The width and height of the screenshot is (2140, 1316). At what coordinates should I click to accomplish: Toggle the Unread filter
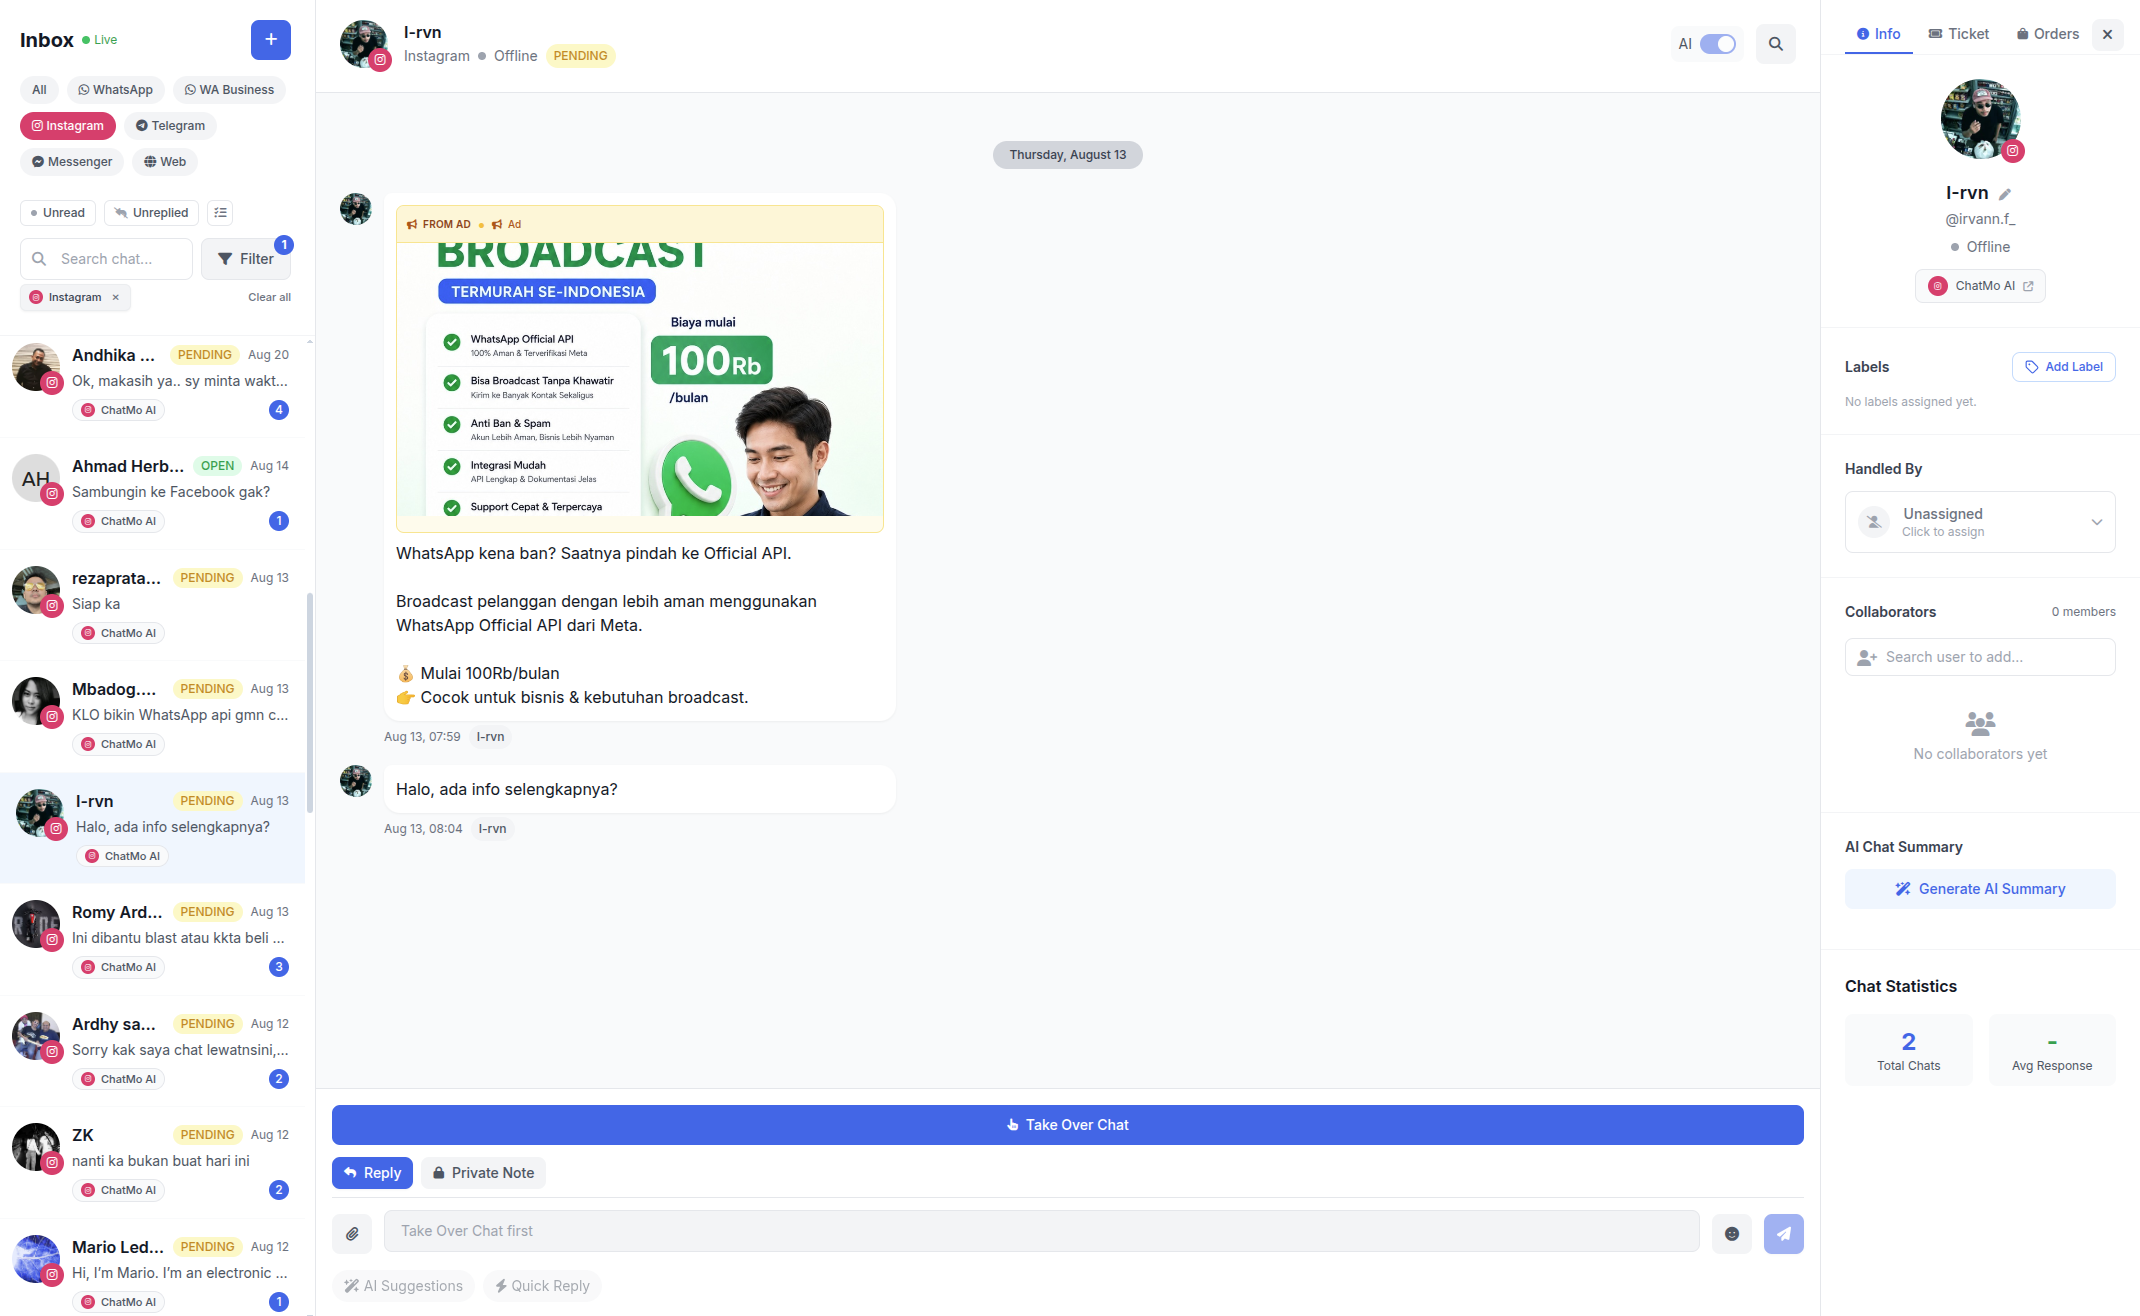58,213
